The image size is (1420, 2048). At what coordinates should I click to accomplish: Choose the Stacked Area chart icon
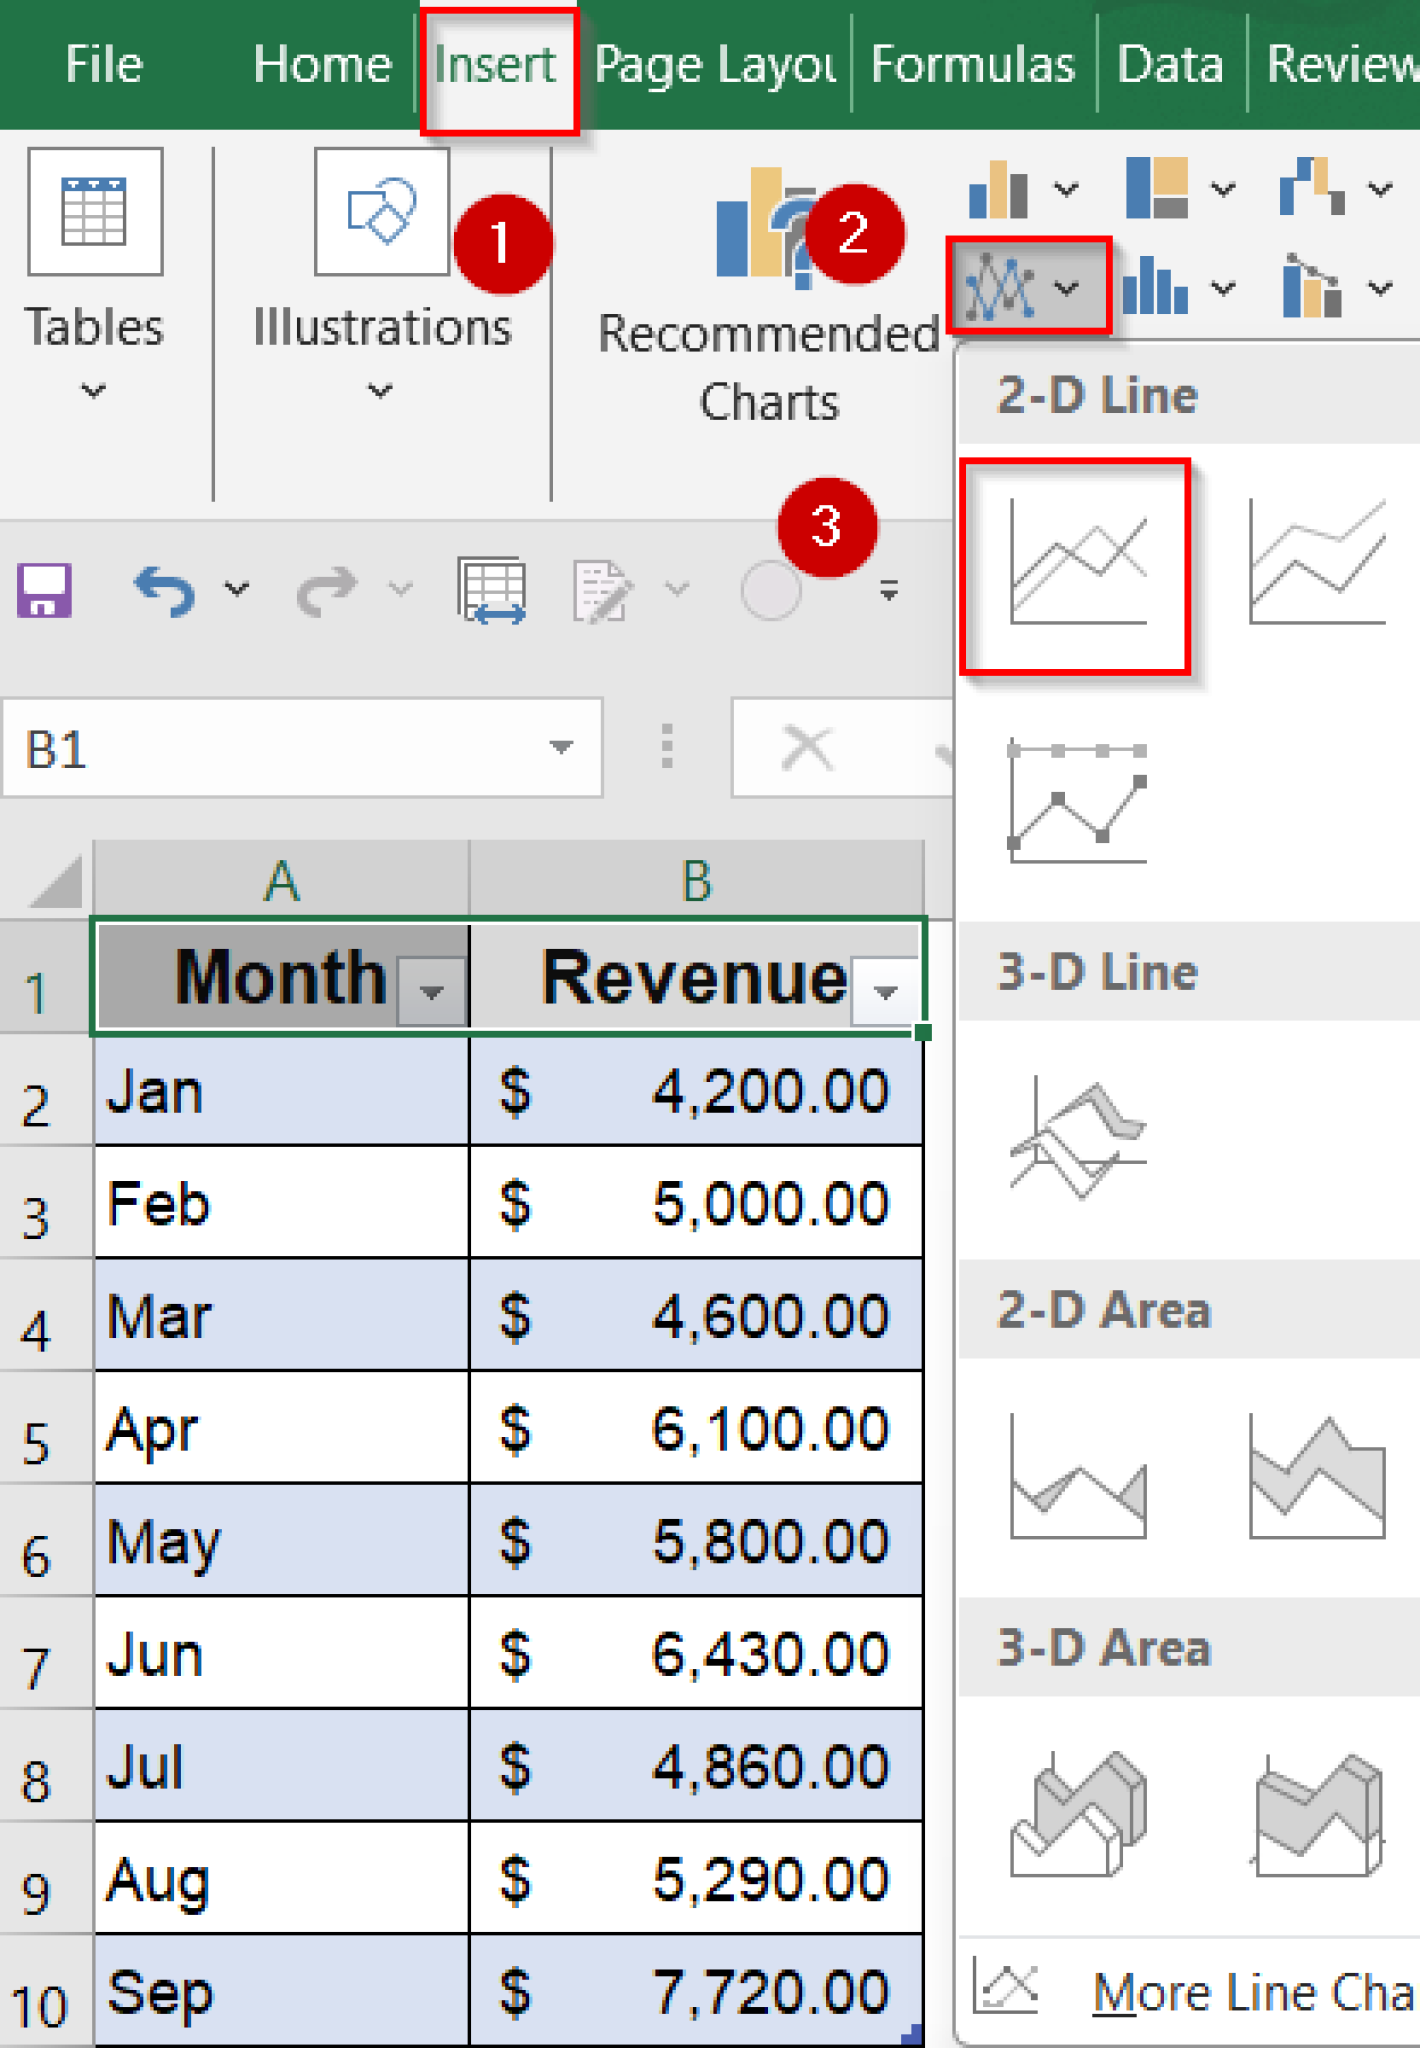(1316, 1477)
